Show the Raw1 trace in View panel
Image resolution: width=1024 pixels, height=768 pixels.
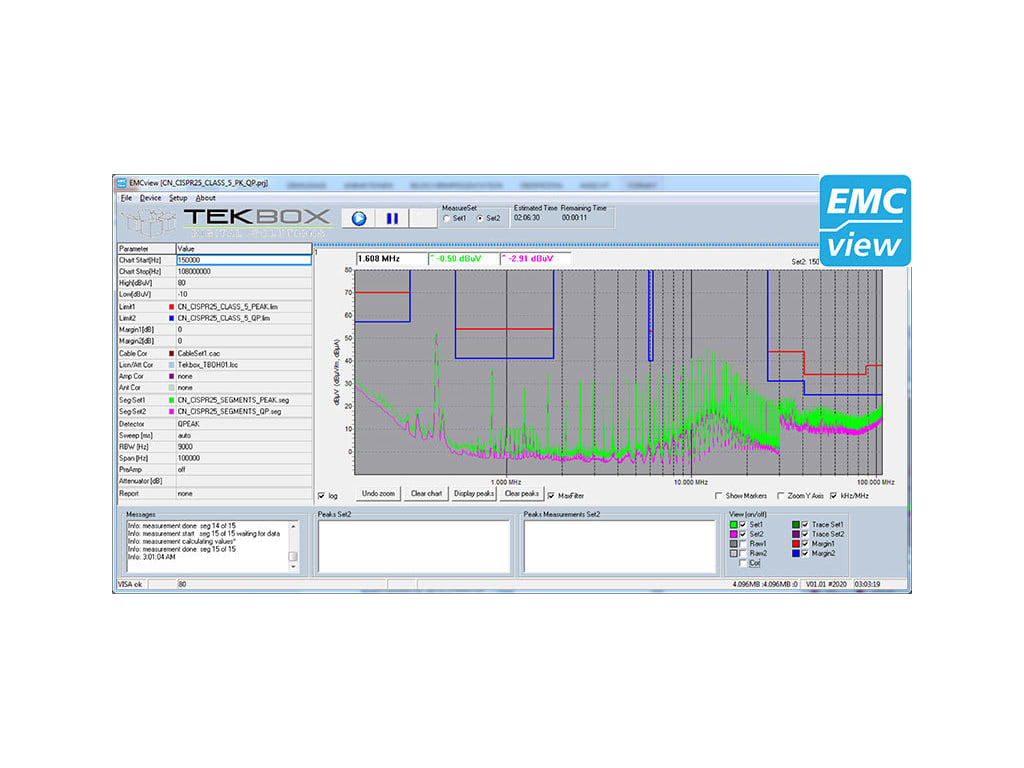click(744, 543)
